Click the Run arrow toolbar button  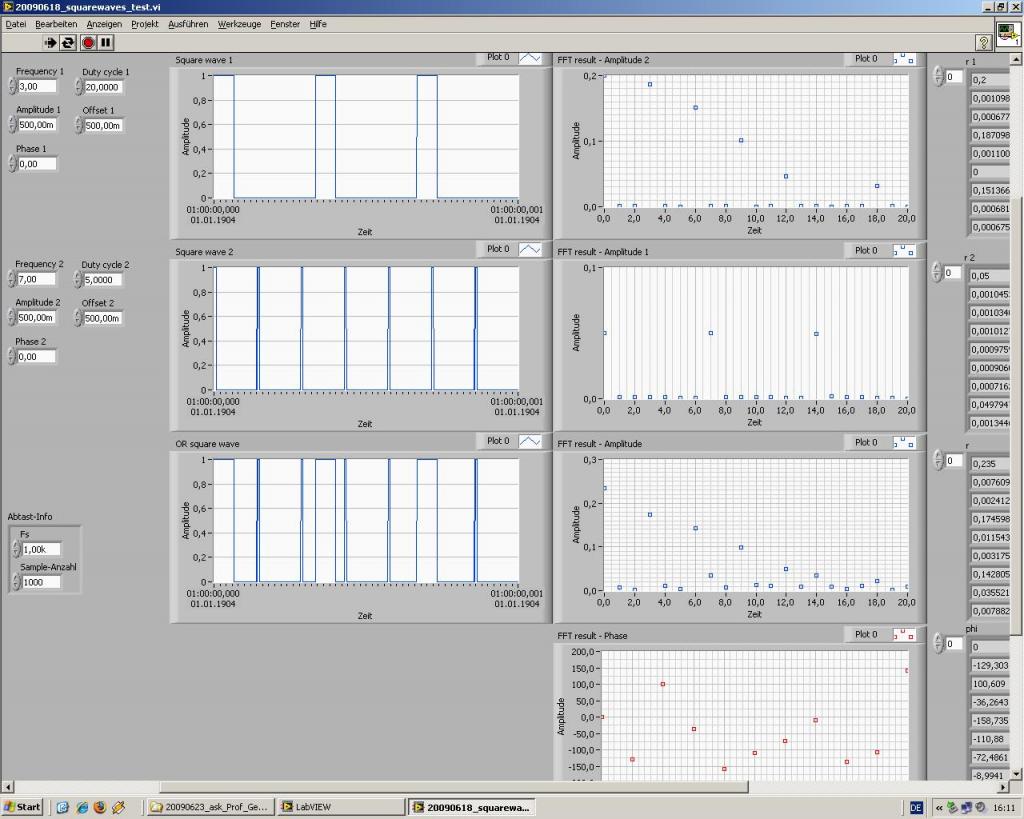tap(50, 42)
